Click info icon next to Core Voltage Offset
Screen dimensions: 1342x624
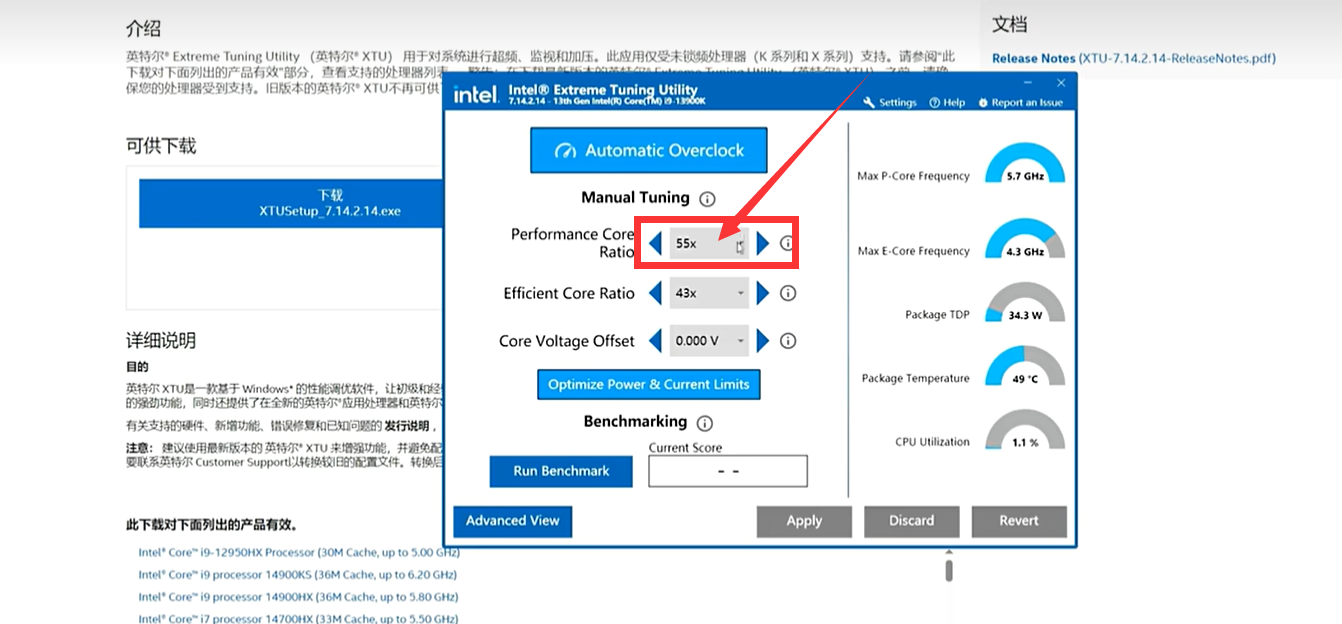(x=787, y=341)
